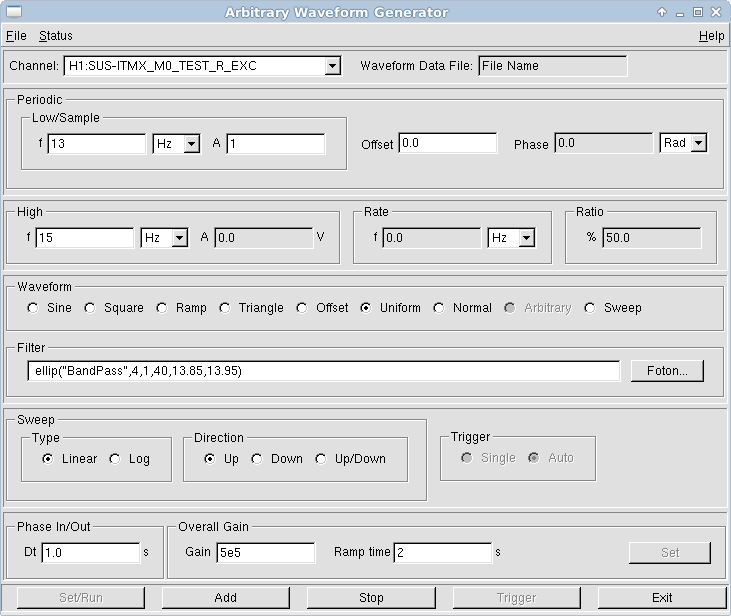Select the Square waveform radio button
This screenshot has height=616, width=731.
point(90,308)
